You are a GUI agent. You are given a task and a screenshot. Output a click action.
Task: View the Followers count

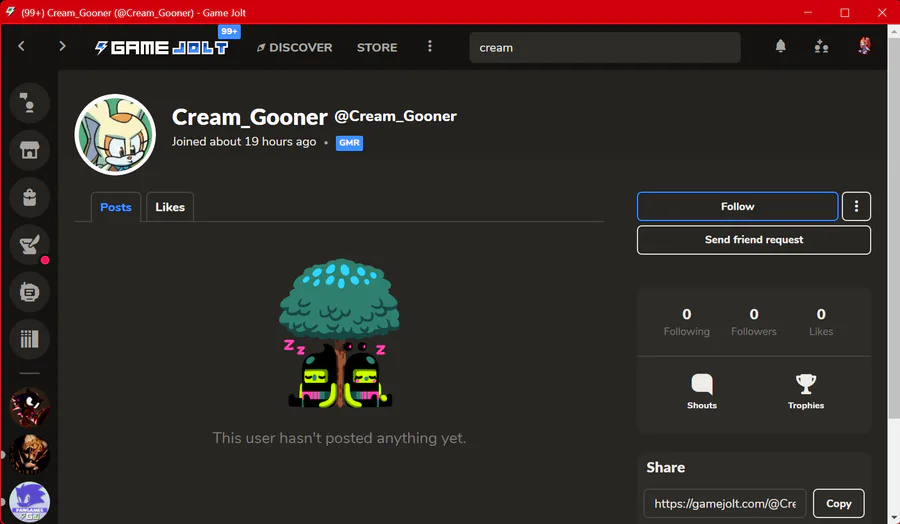[754, 322]
